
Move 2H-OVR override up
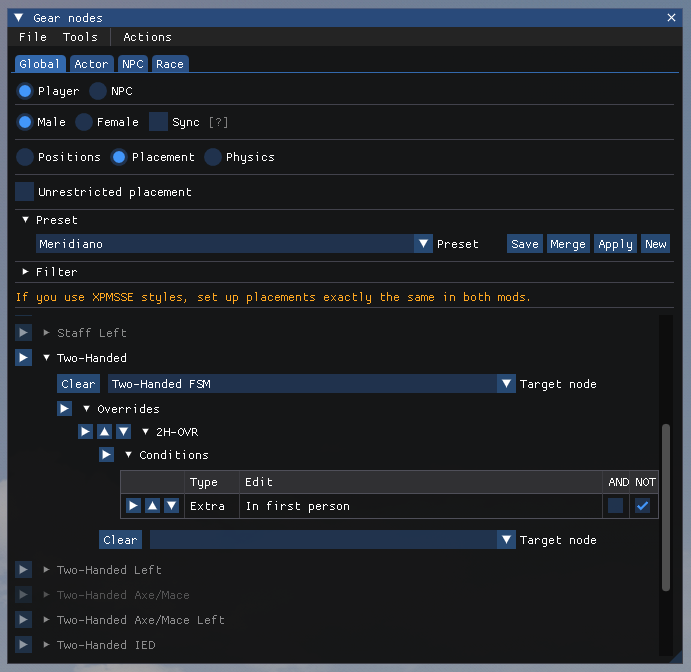click(x=104, y=432)
